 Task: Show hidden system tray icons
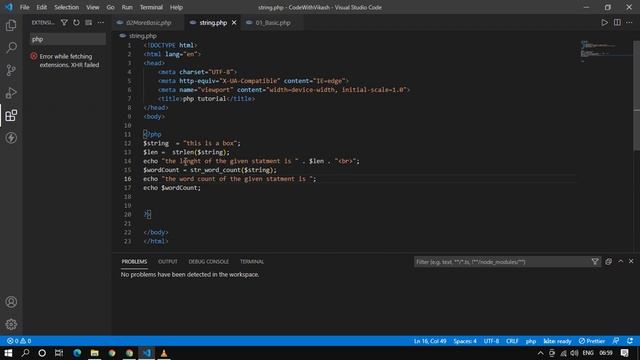540,353
